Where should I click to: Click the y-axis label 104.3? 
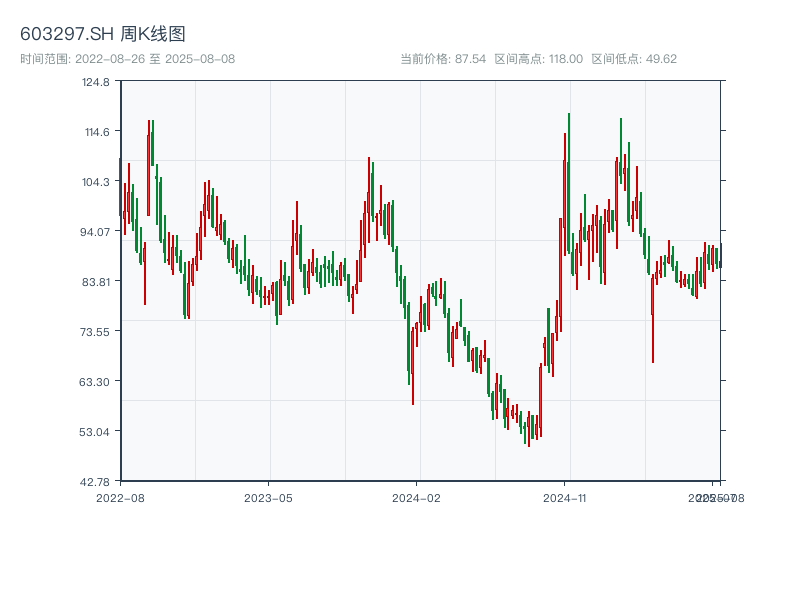click(96, 182)
